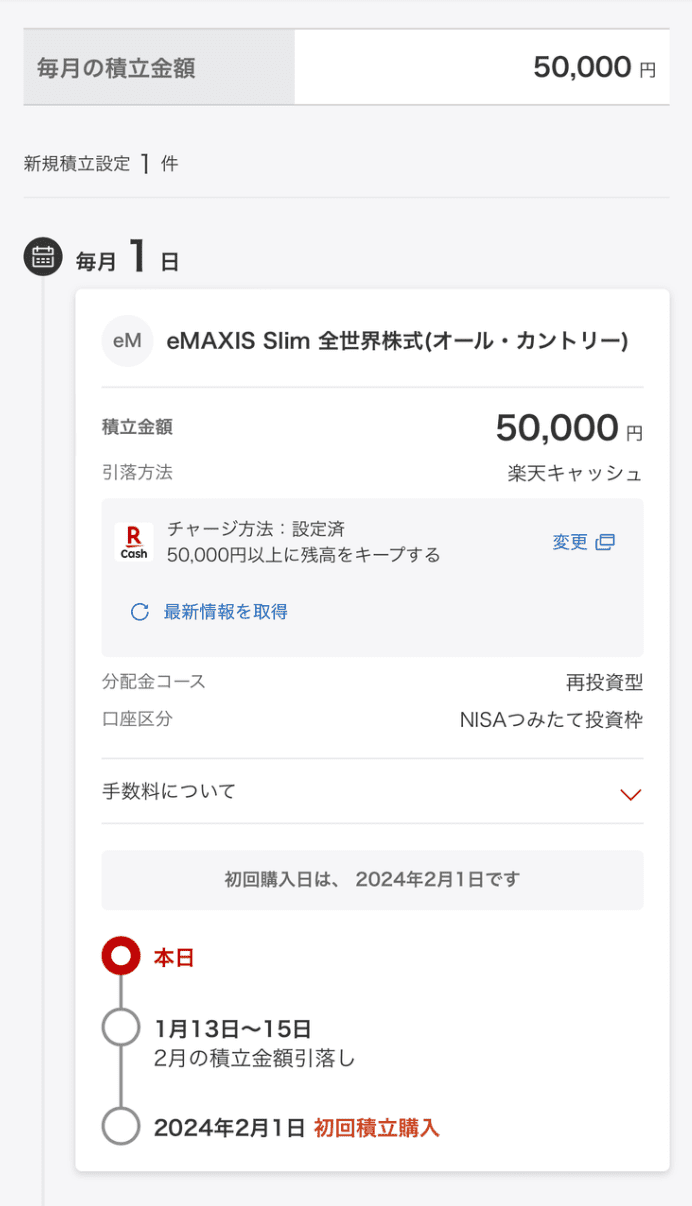Click the refresh icon beside 最新情報を取得
Image resolution: width=692 pixels, height=1206 pixels.
[139, 611]
